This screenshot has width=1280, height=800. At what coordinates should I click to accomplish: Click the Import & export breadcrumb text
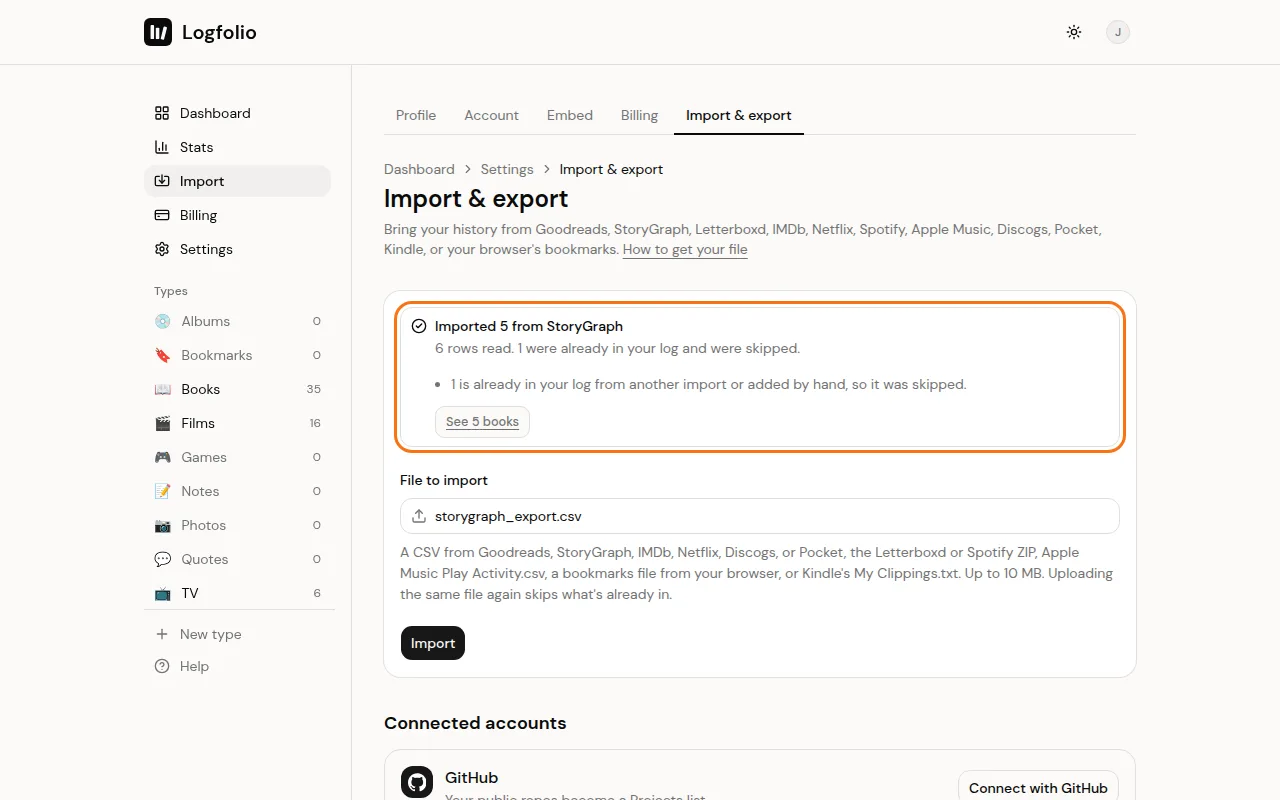611,169
